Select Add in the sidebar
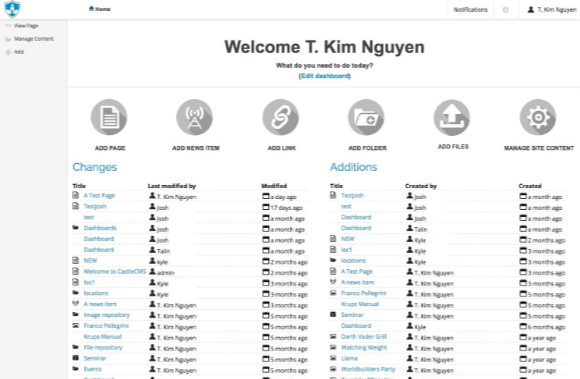The width and height of the screenshot is (580, 379). coord(19,52)
